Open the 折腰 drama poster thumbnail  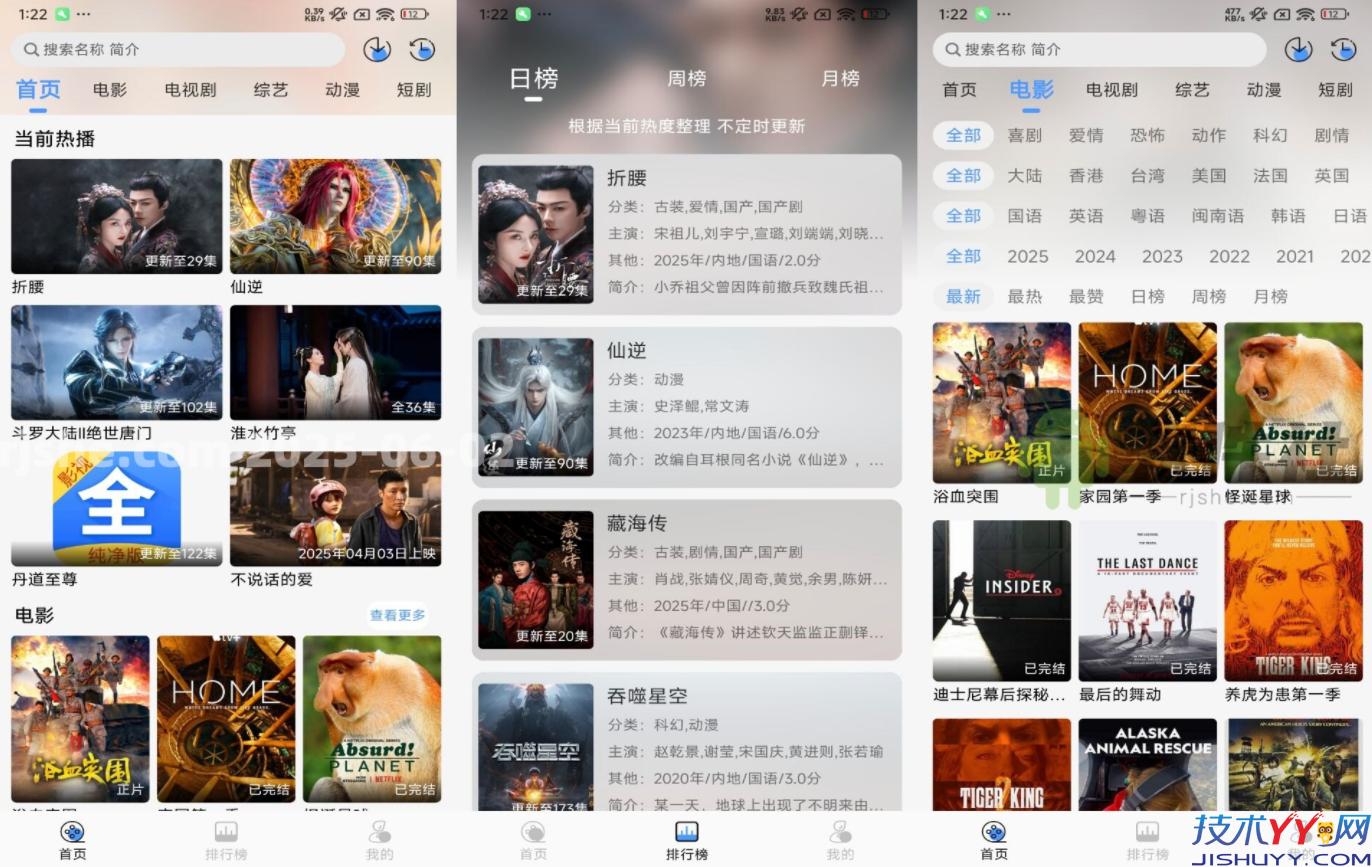coord(116,215)
